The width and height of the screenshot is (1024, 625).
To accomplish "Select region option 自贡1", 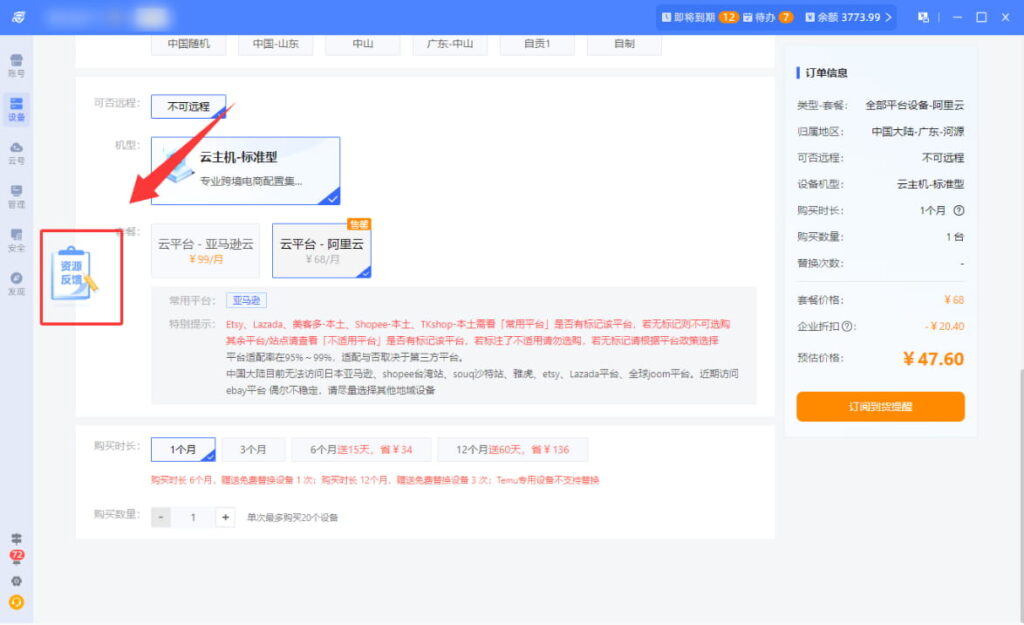I will (x=537, y=44).
